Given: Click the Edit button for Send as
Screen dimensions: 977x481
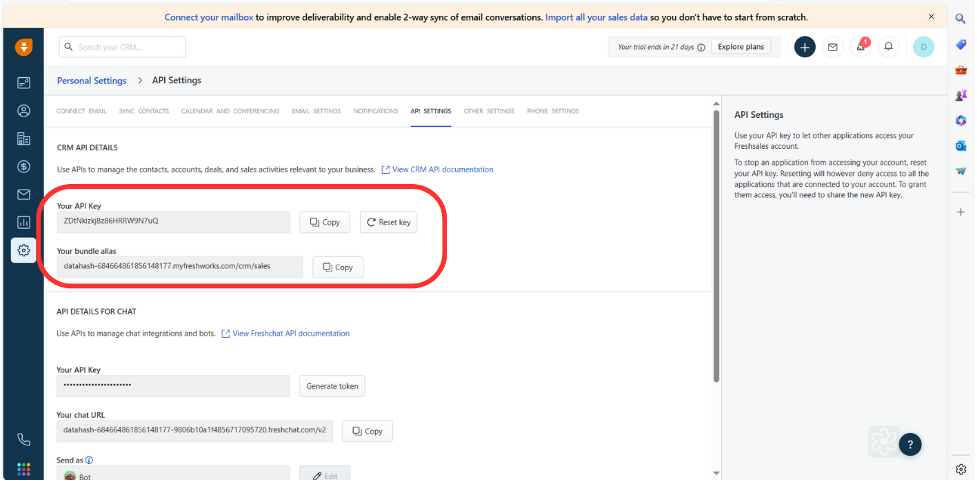Looking at the screenshot, I should (325, 474).
